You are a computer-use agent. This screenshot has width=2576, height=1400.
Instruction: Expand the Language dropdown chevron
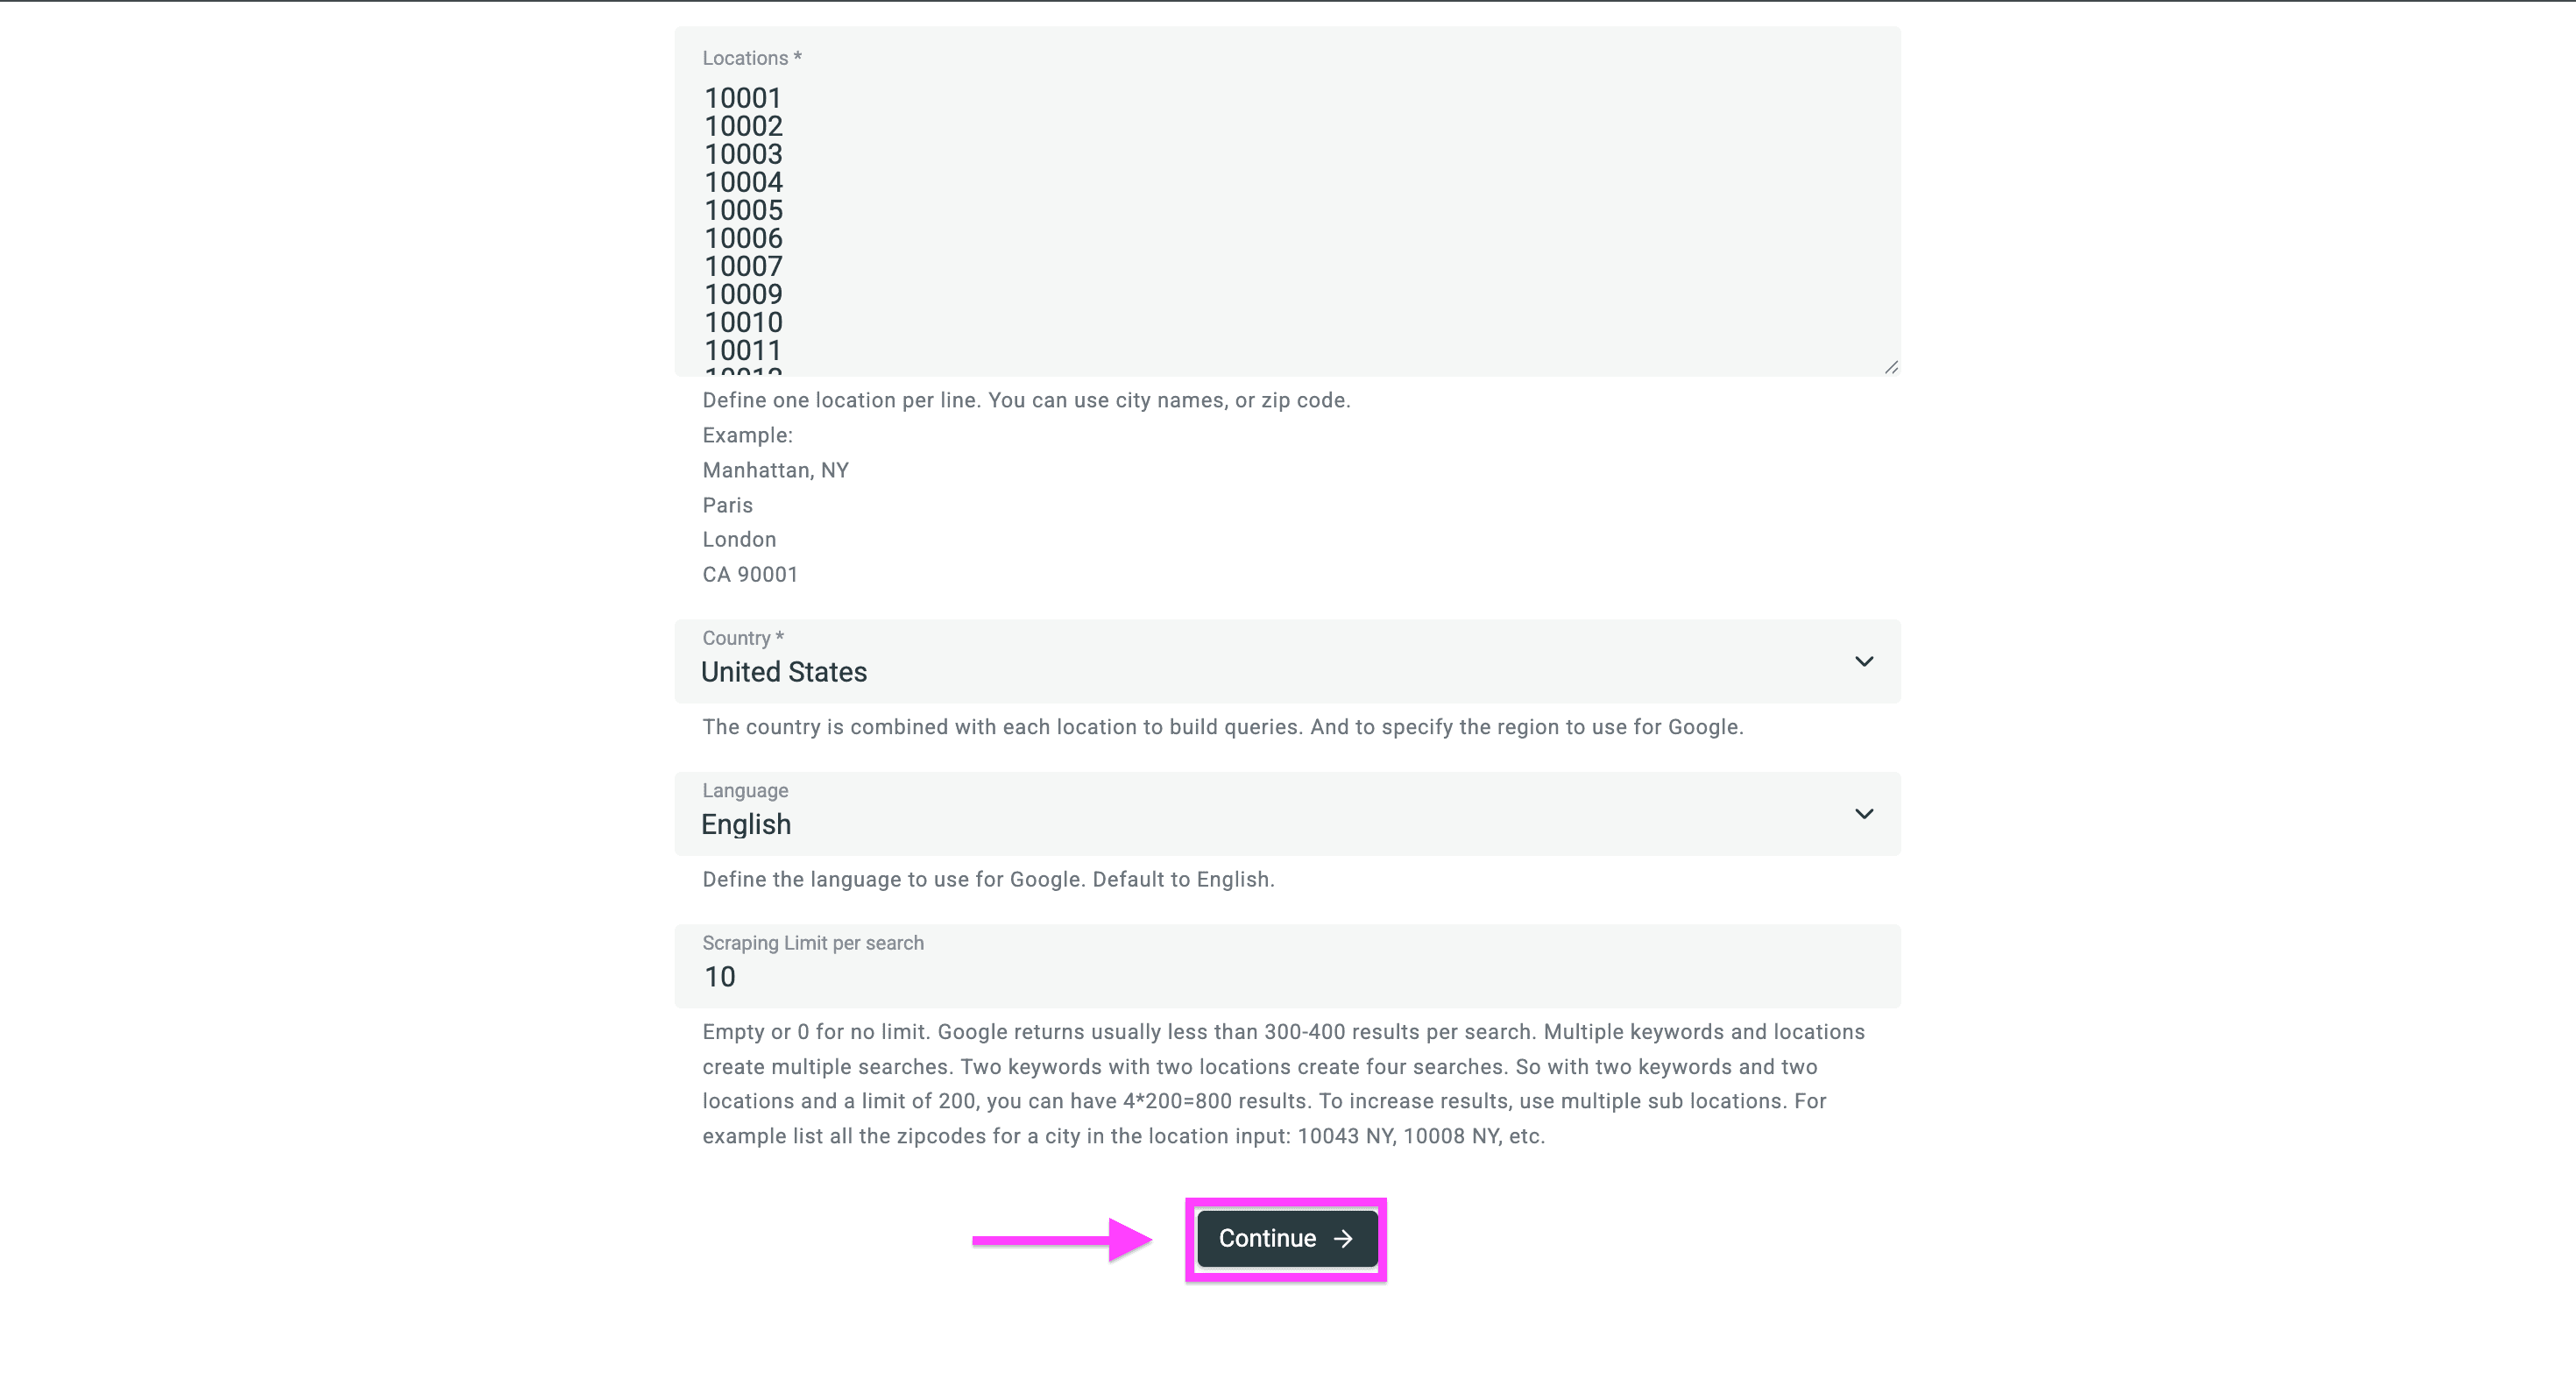coord(1863,814)
